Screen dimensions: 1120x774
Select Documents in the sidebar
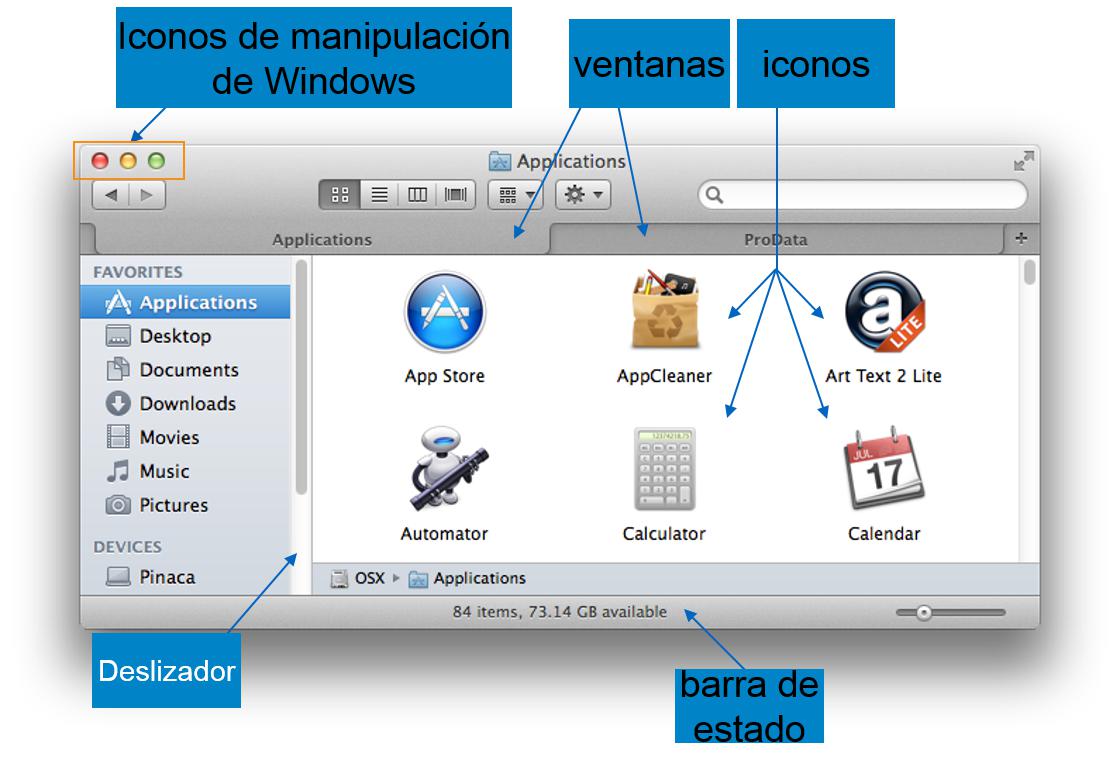(186, 369)
